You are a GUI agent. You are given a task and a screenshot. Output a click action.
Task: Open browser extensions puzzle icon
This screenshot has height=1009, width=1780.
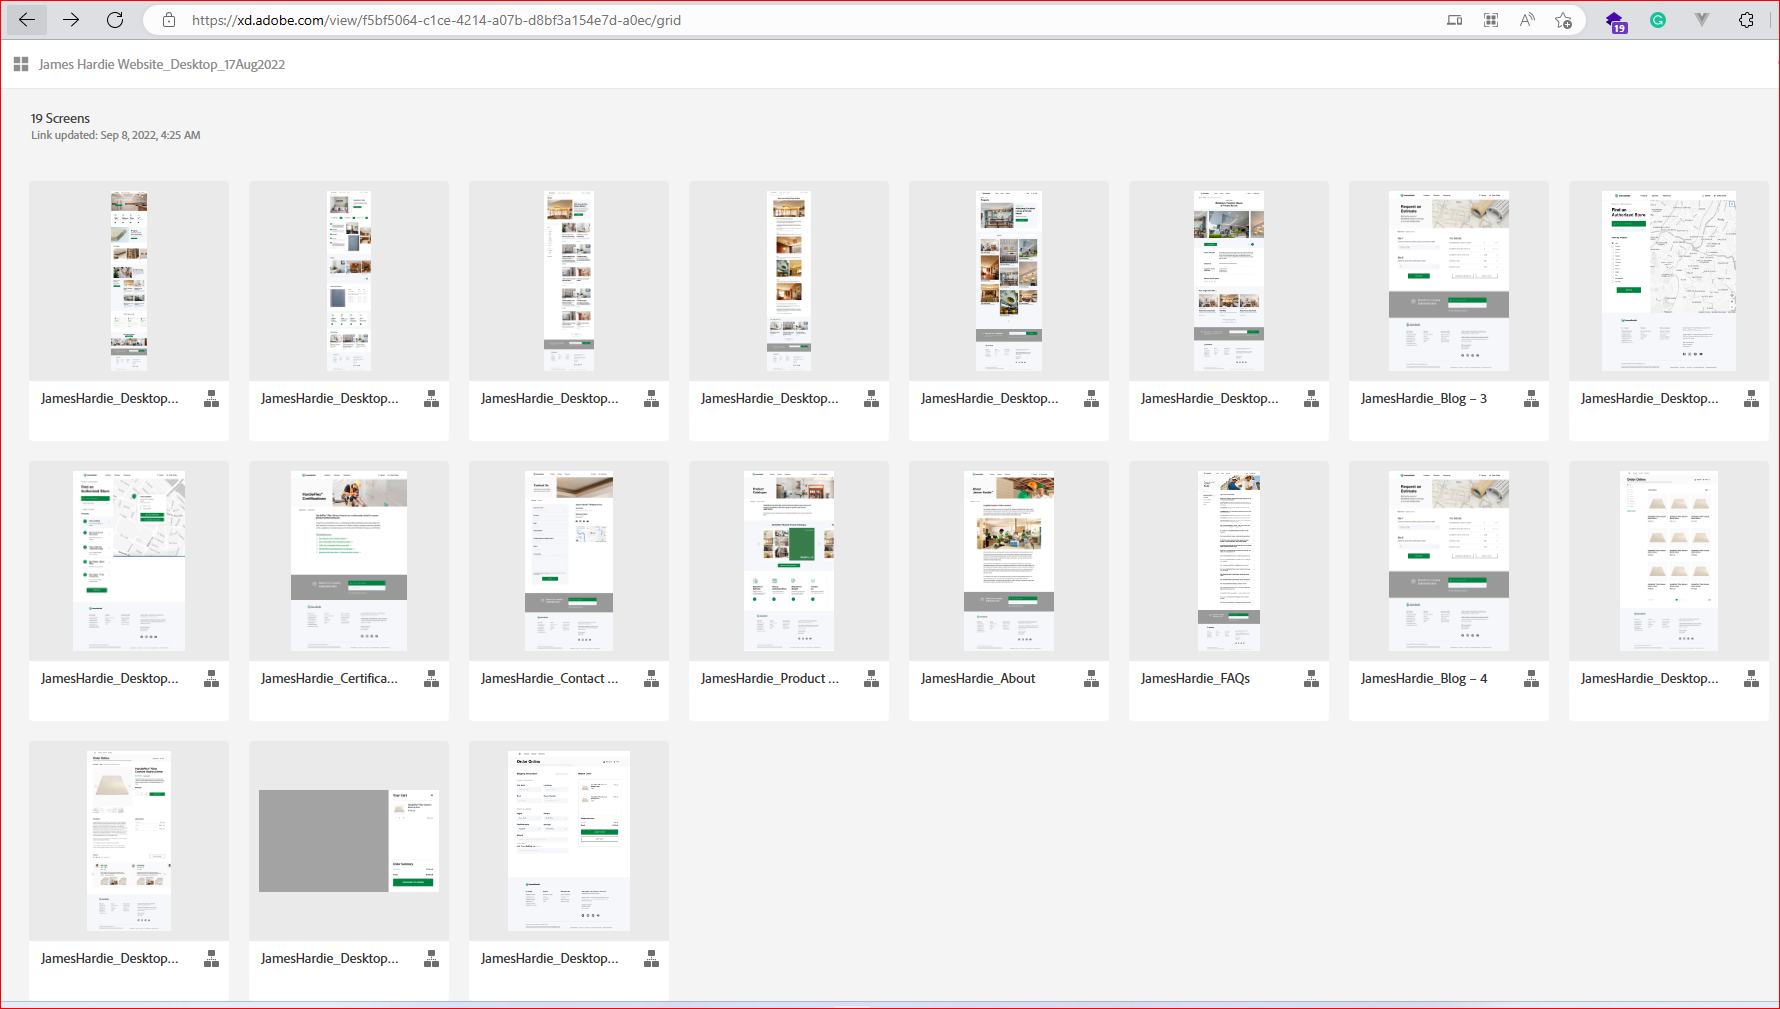point(1746,20)
